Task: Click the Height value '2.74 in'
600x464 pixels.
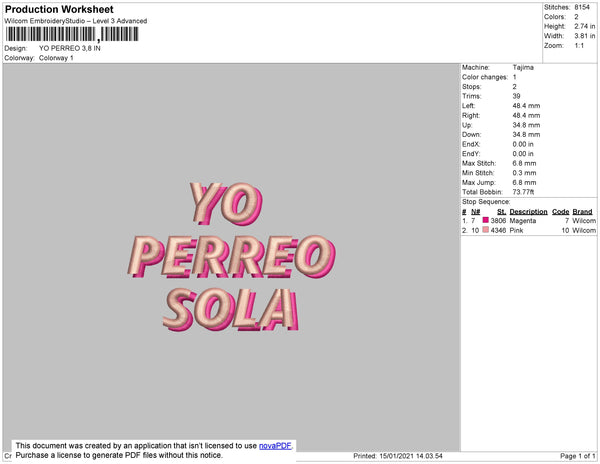Action: click(585, 26)
